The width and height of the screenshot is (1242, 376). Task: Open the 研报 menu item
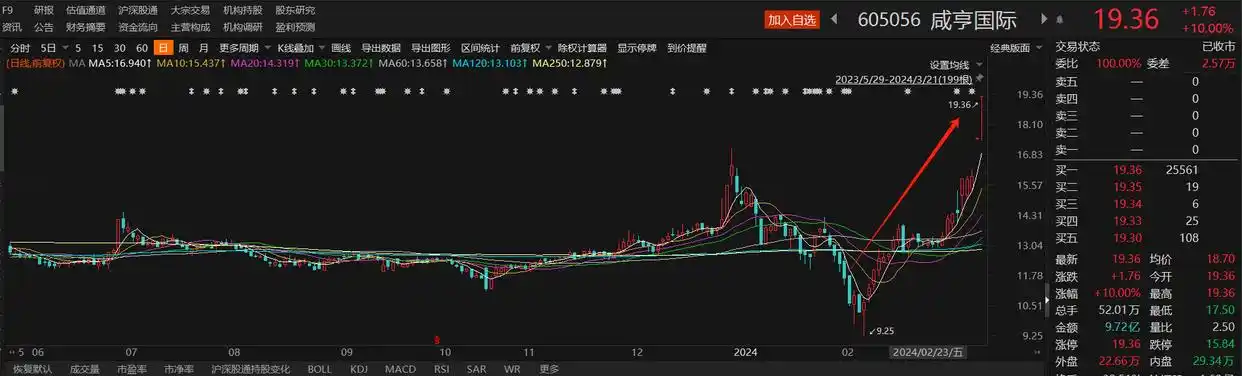(44, 10)
